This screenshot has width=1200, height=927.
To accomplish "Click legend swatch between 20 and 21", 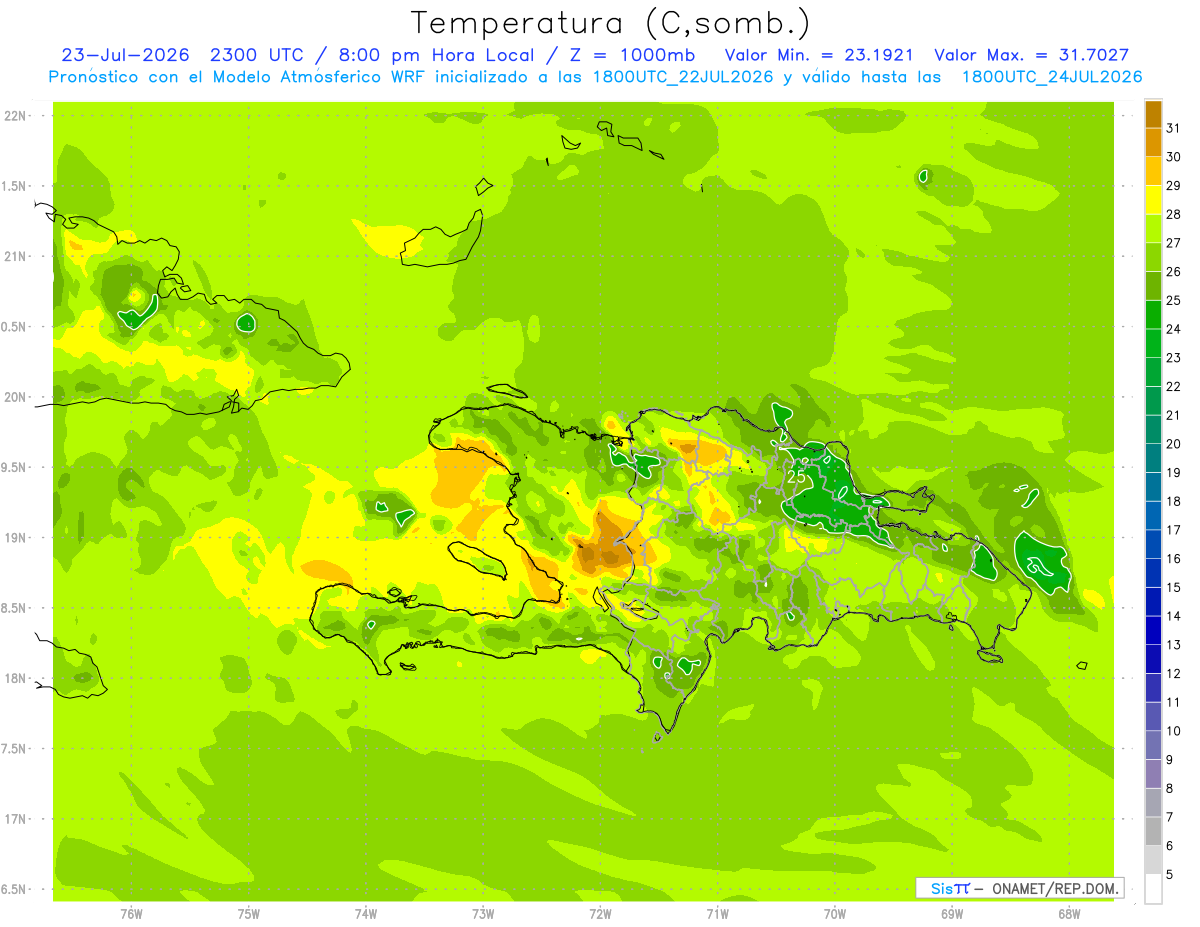I will pyautogui.click(x=1153, y=430).
